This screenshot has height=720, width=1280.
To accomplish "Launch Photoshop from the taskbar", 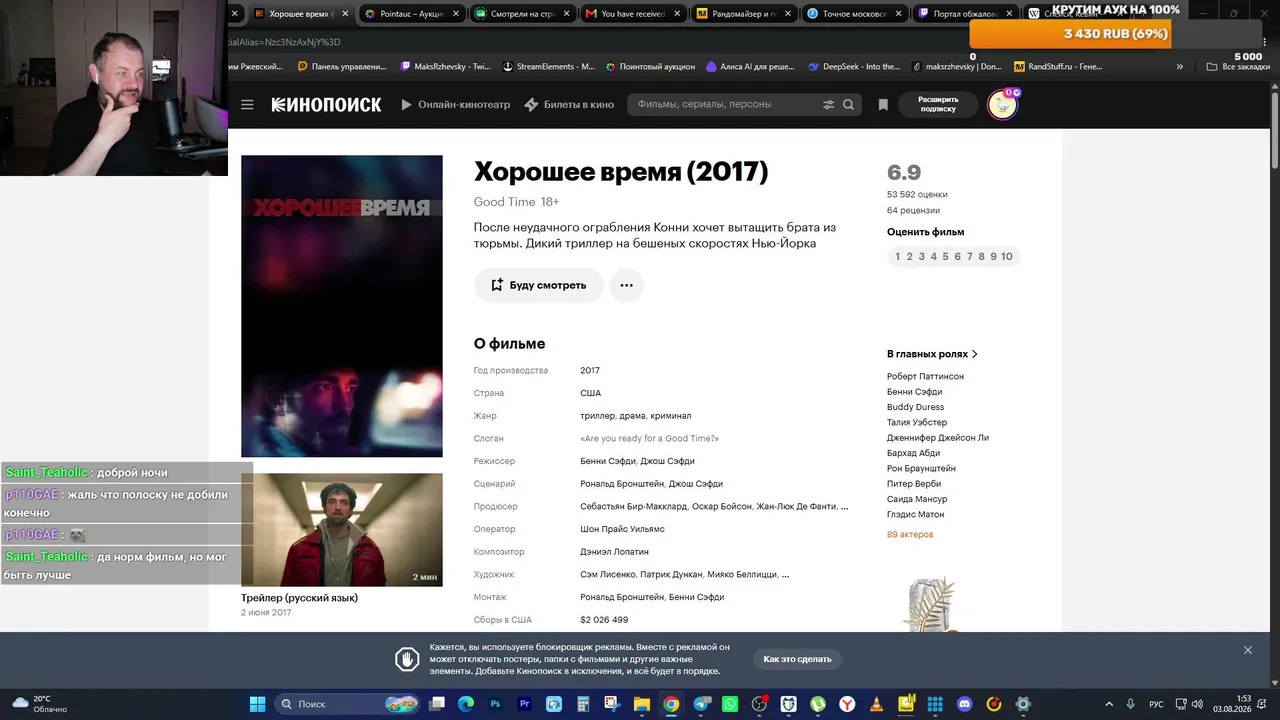I will click(x=495, y=704).
